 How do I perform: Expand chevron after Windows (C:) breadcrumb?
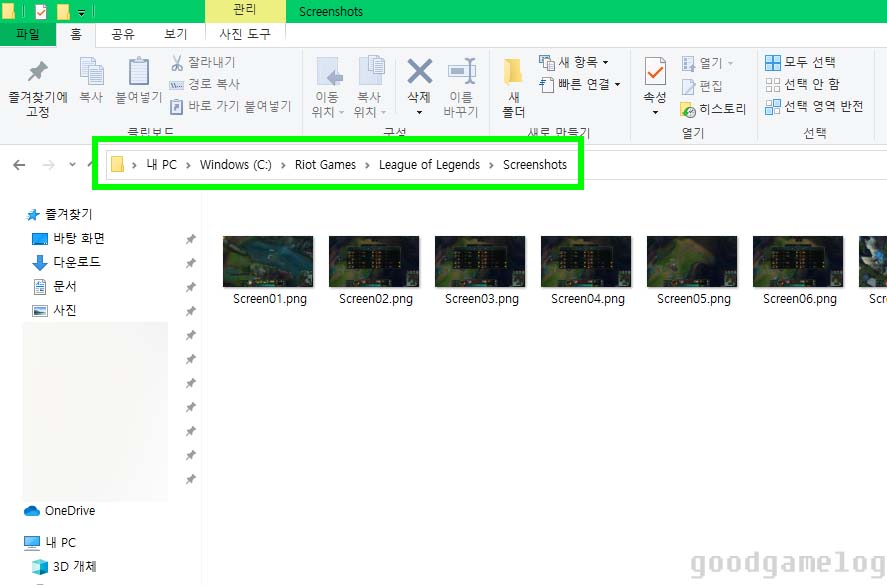coord(283,165)
